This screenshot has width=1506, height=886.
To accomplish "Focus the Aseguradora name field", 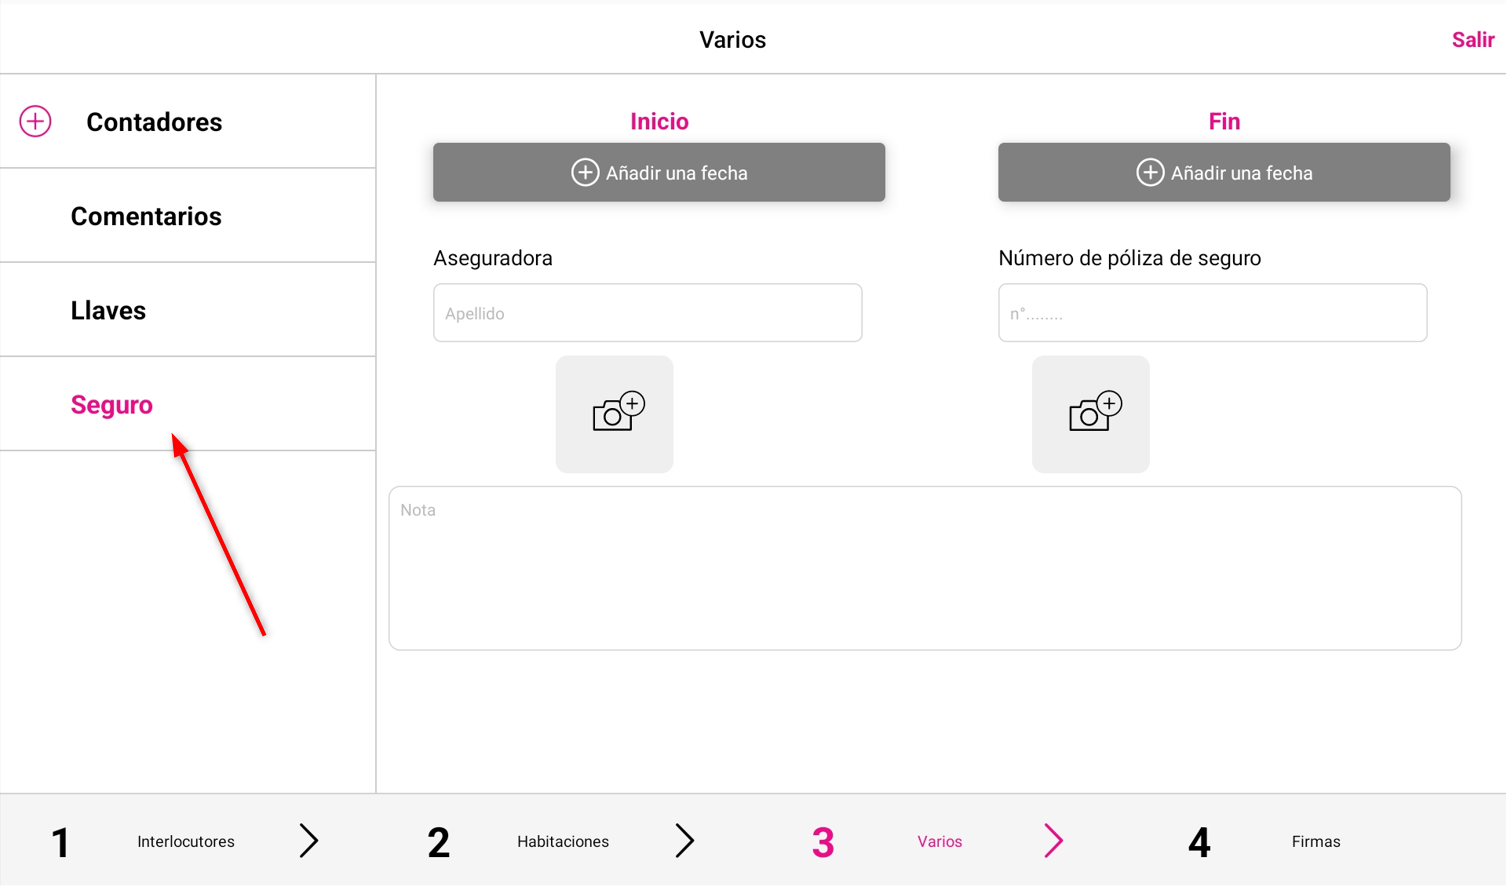I will 647,313.
